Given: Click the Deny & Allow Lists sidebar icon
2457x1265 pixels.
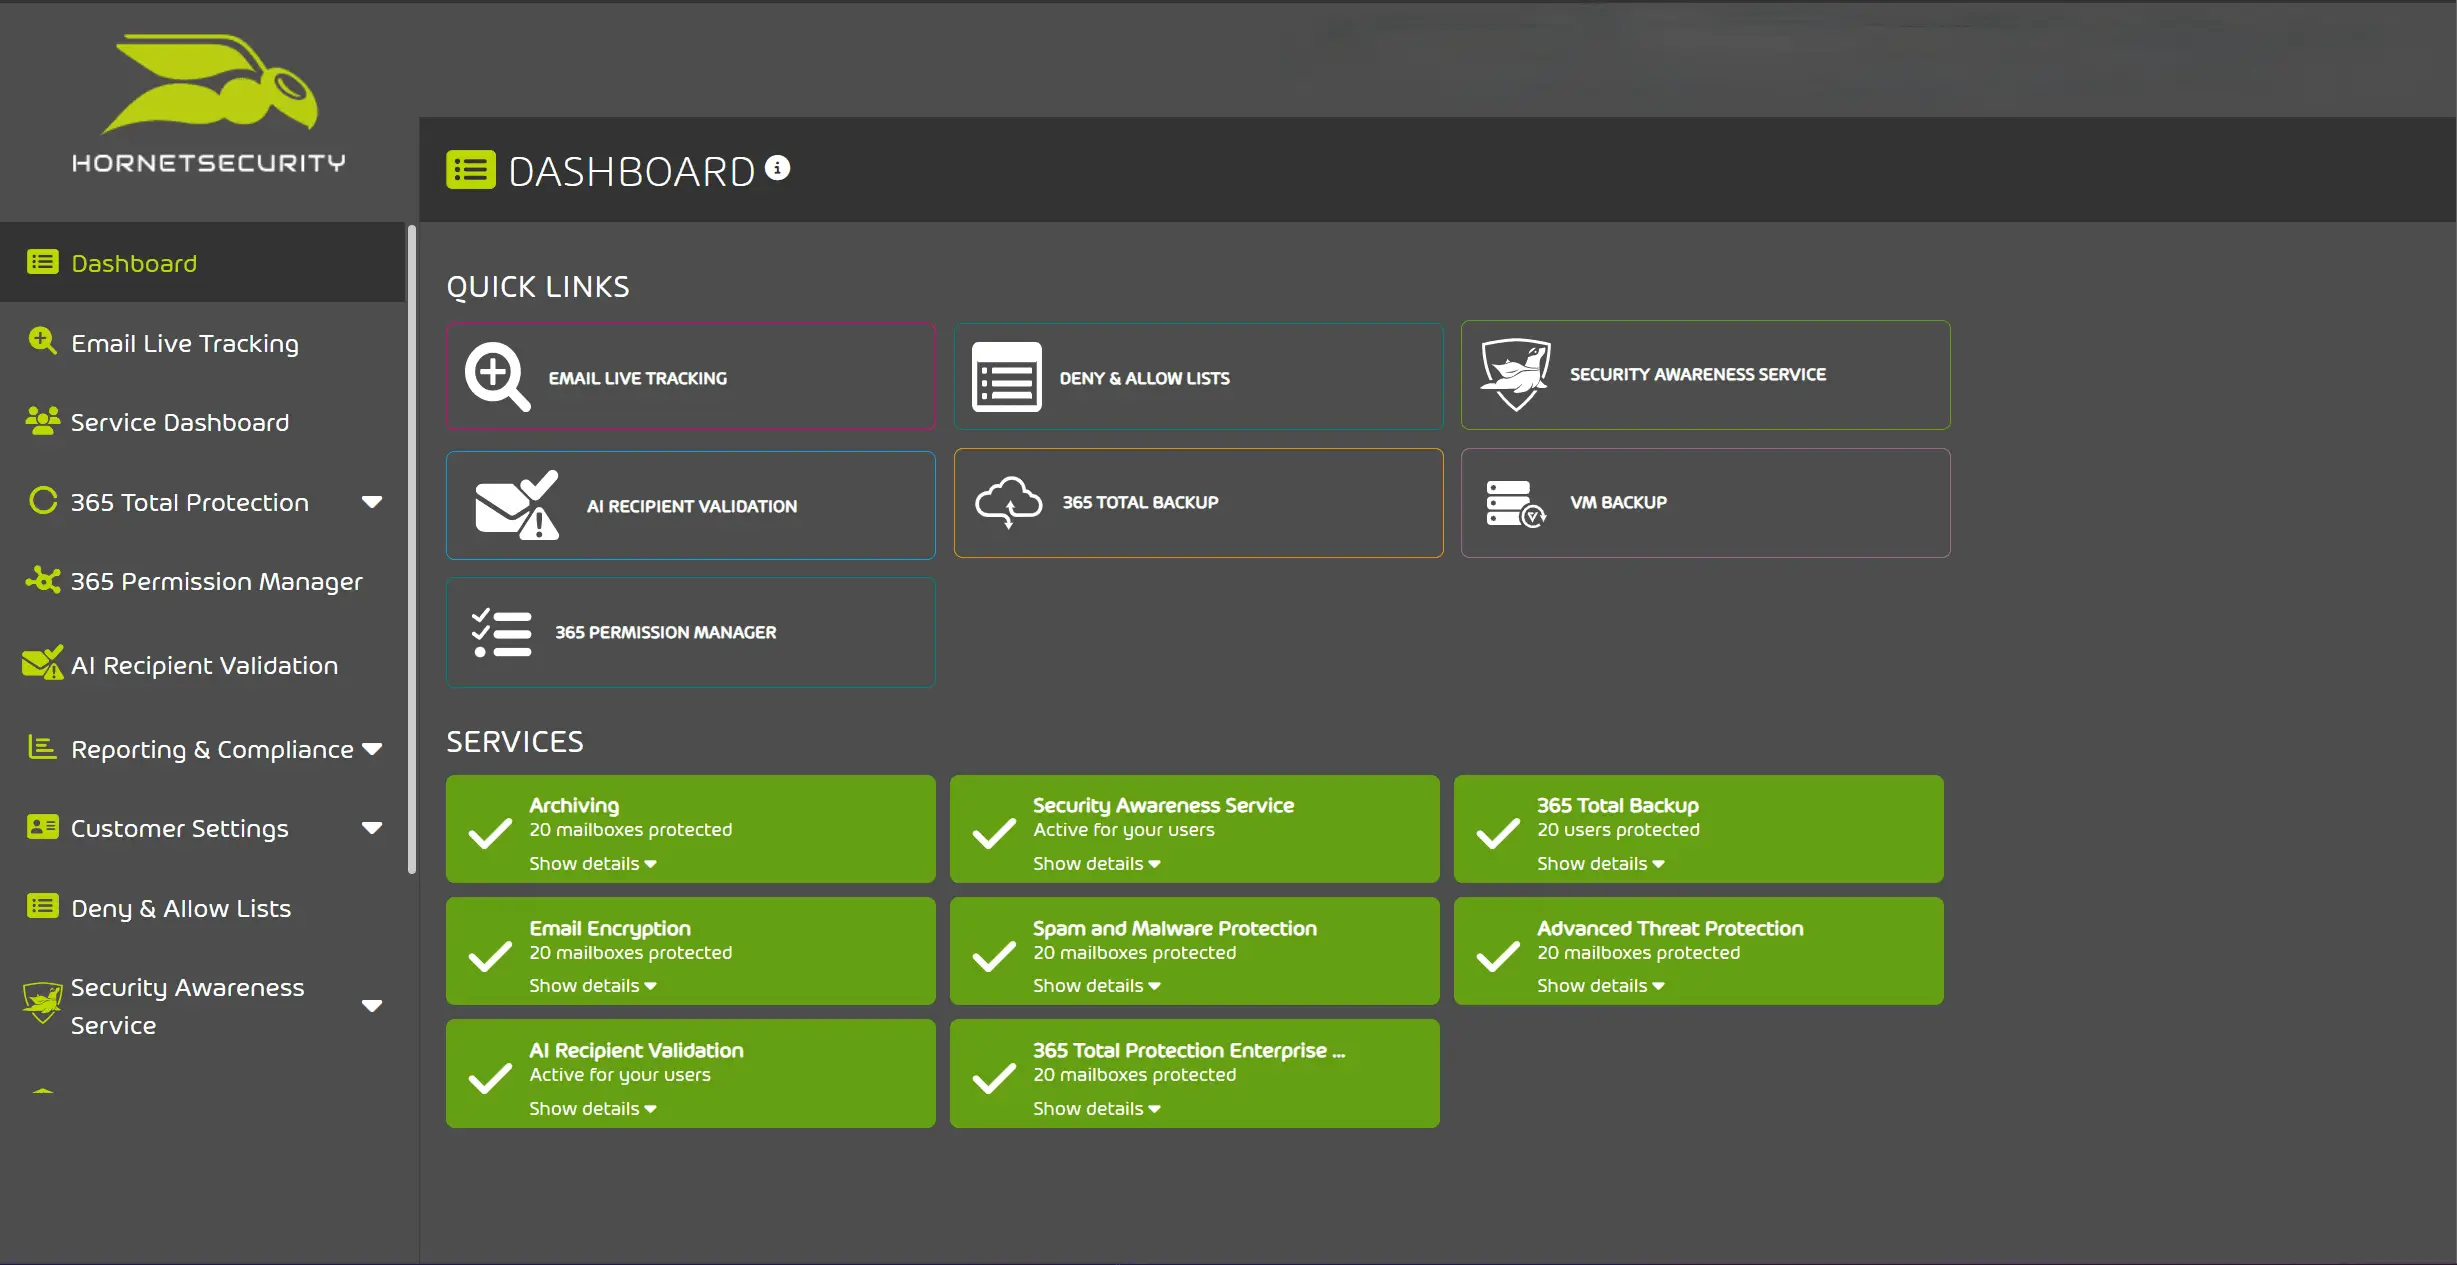Looking at the screenshot, I should tap(42, 906).
